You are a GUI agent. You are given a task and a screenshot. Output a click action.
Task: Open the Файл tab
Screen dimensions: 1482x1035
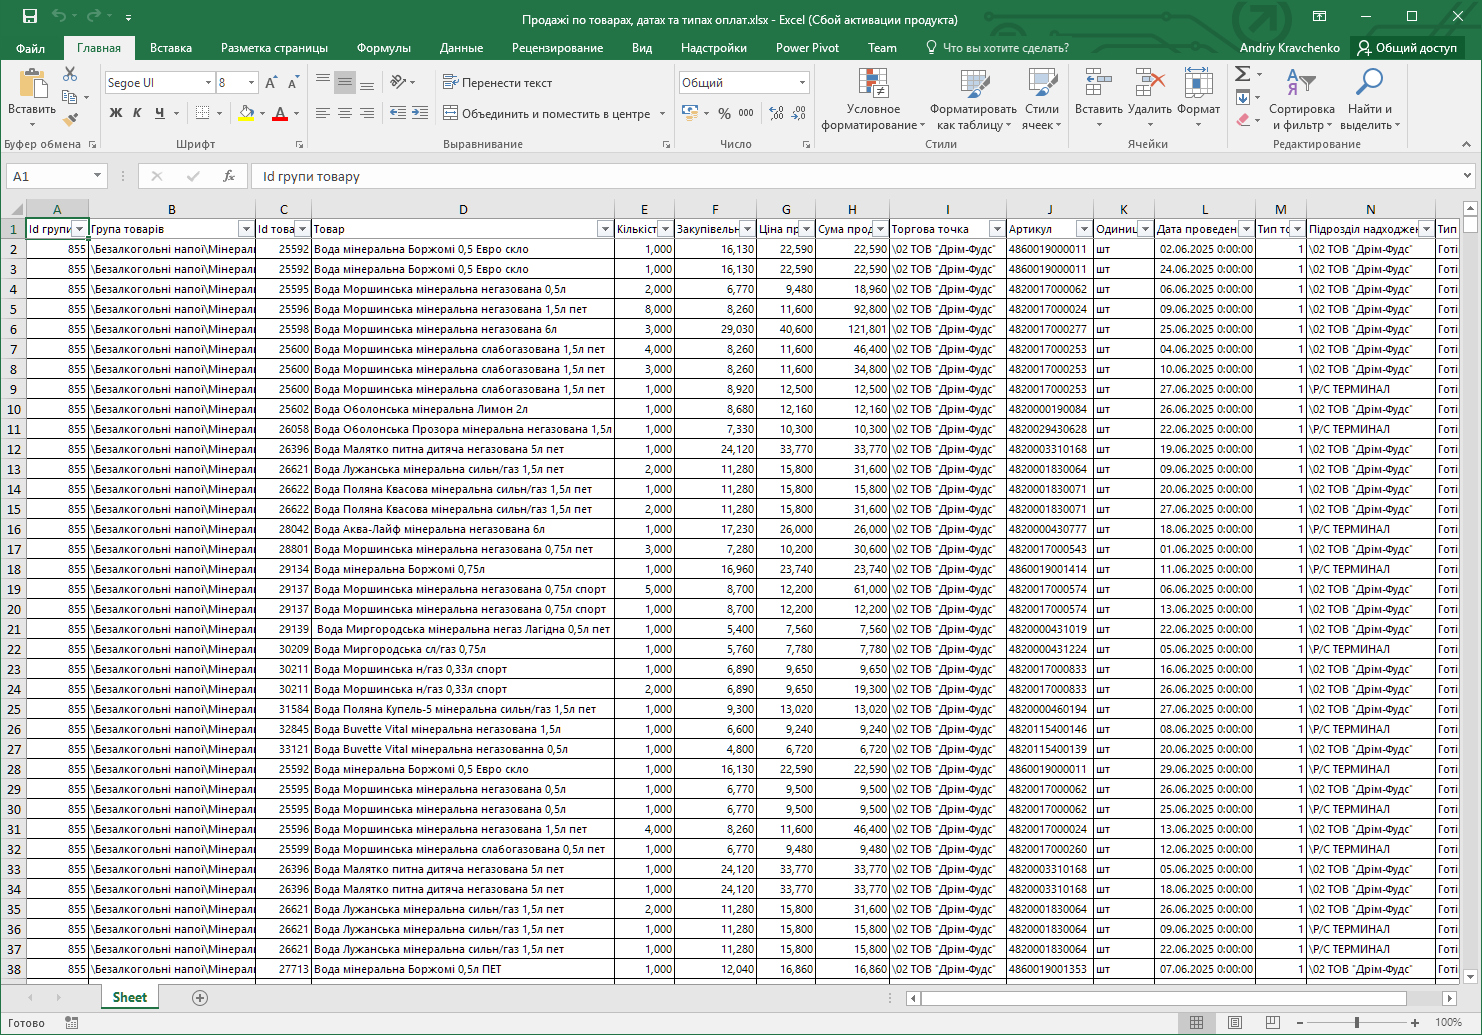coord(31,48)
